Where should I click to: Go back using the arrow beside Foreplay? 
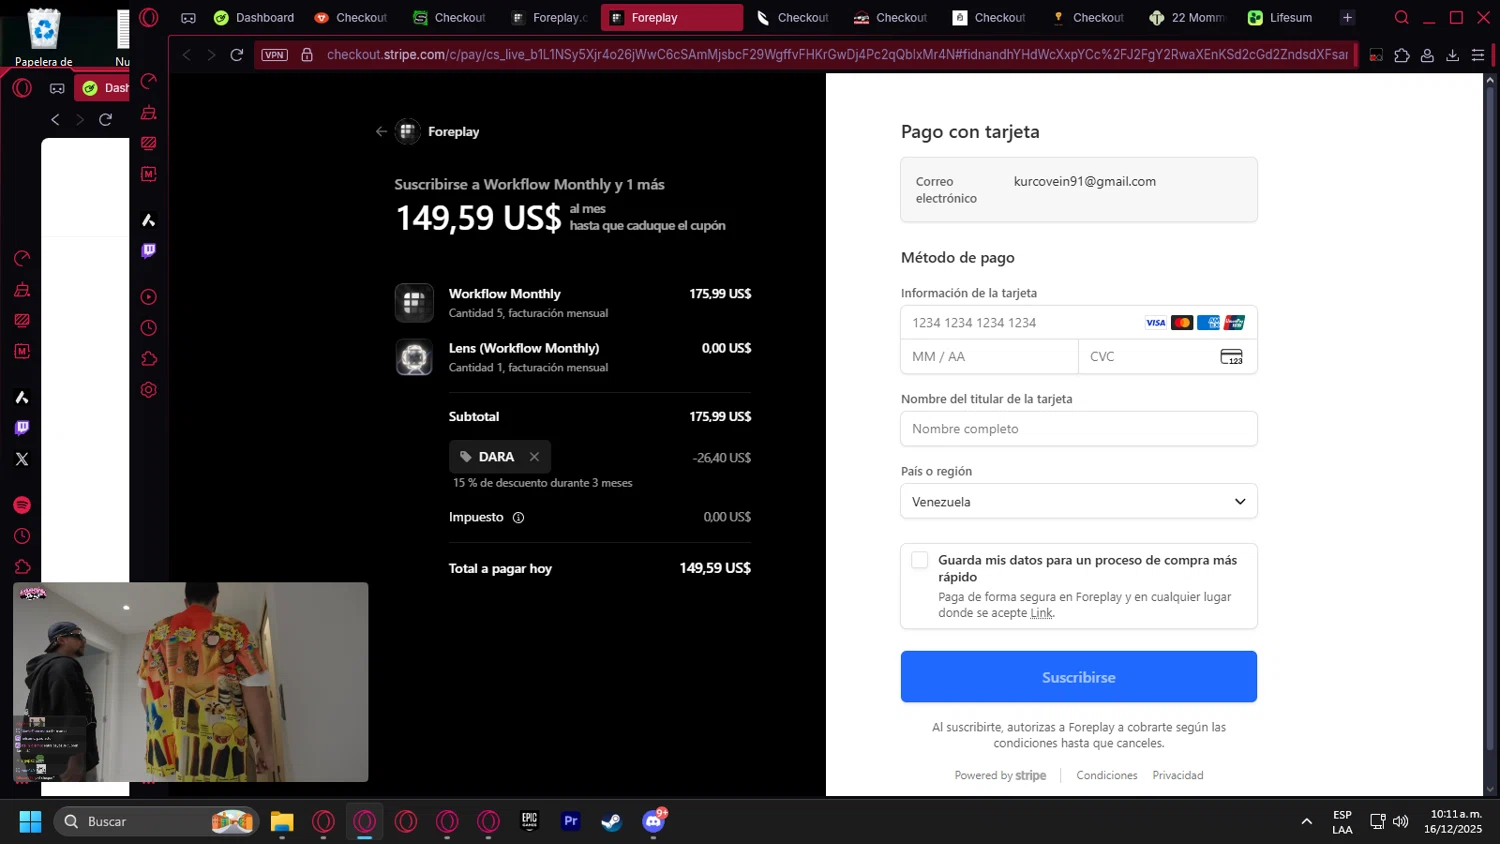coord(381,131)
